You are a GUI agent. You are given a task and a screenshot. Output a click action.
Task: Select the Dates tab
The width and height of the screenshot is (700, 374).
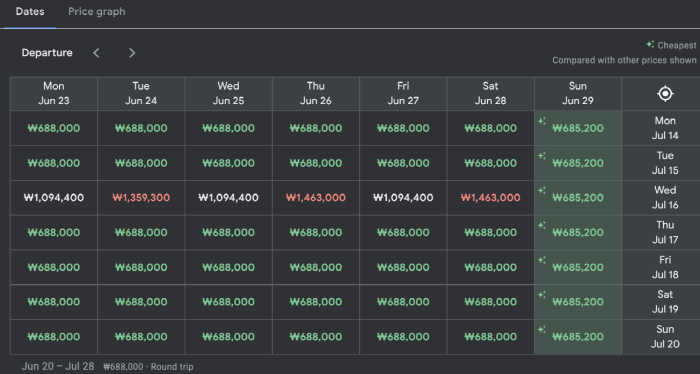[30, 12]
